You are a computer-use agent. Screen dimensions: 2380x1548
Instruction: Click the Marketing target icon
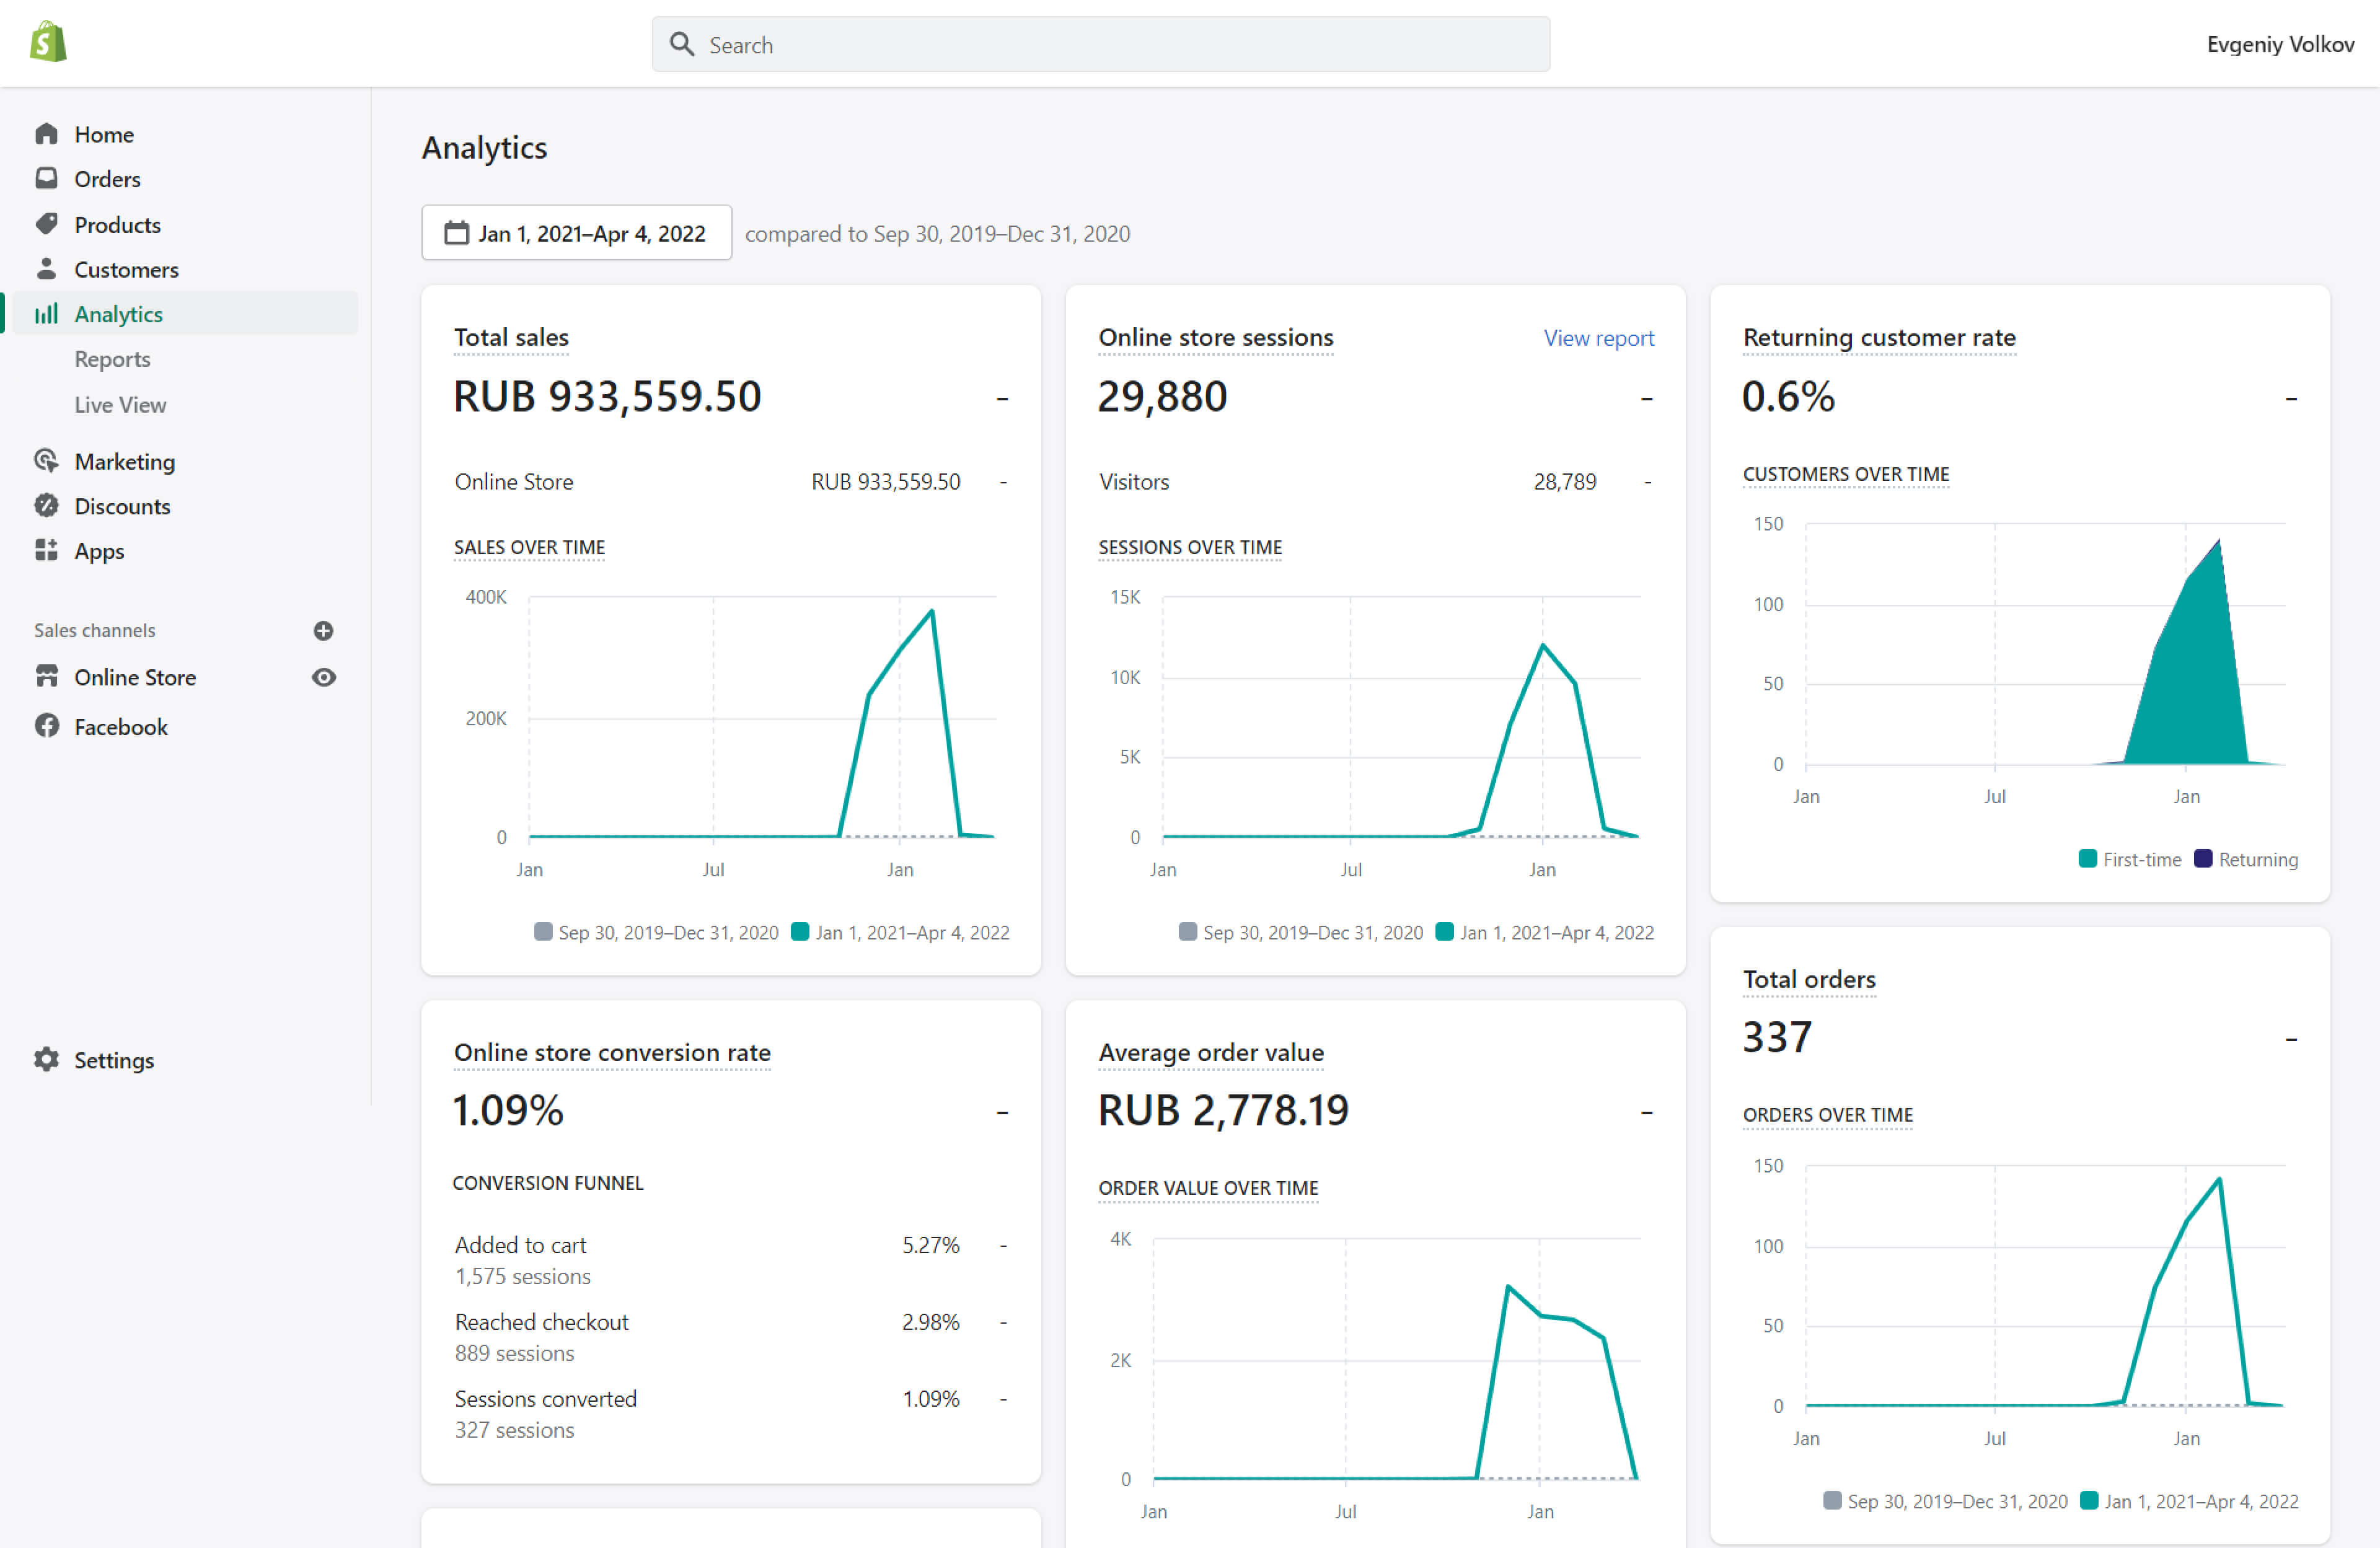(x=46, y=461)
